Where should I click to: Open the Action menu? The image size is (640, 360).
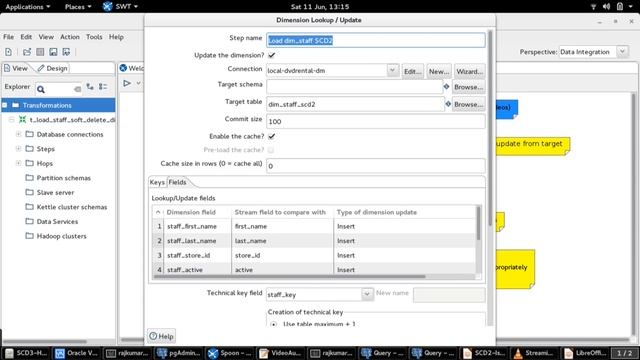pyautogui.click(x=70, y=37)
